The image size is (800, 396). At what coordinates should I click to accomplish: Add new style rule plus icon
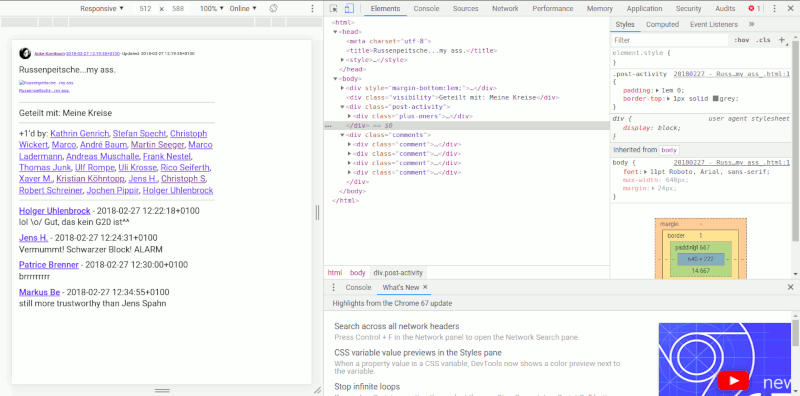(x=782, y=40)
